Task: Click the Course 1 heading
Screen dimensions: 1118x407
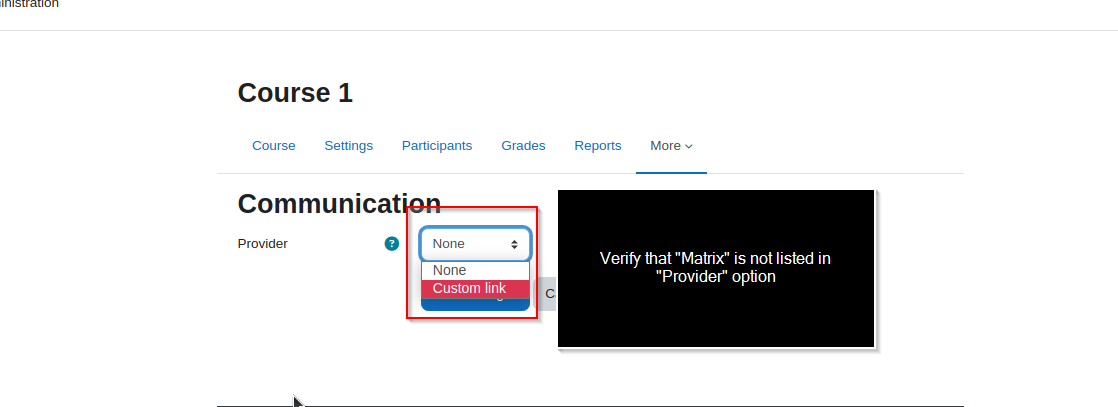Action: (295, 93)
